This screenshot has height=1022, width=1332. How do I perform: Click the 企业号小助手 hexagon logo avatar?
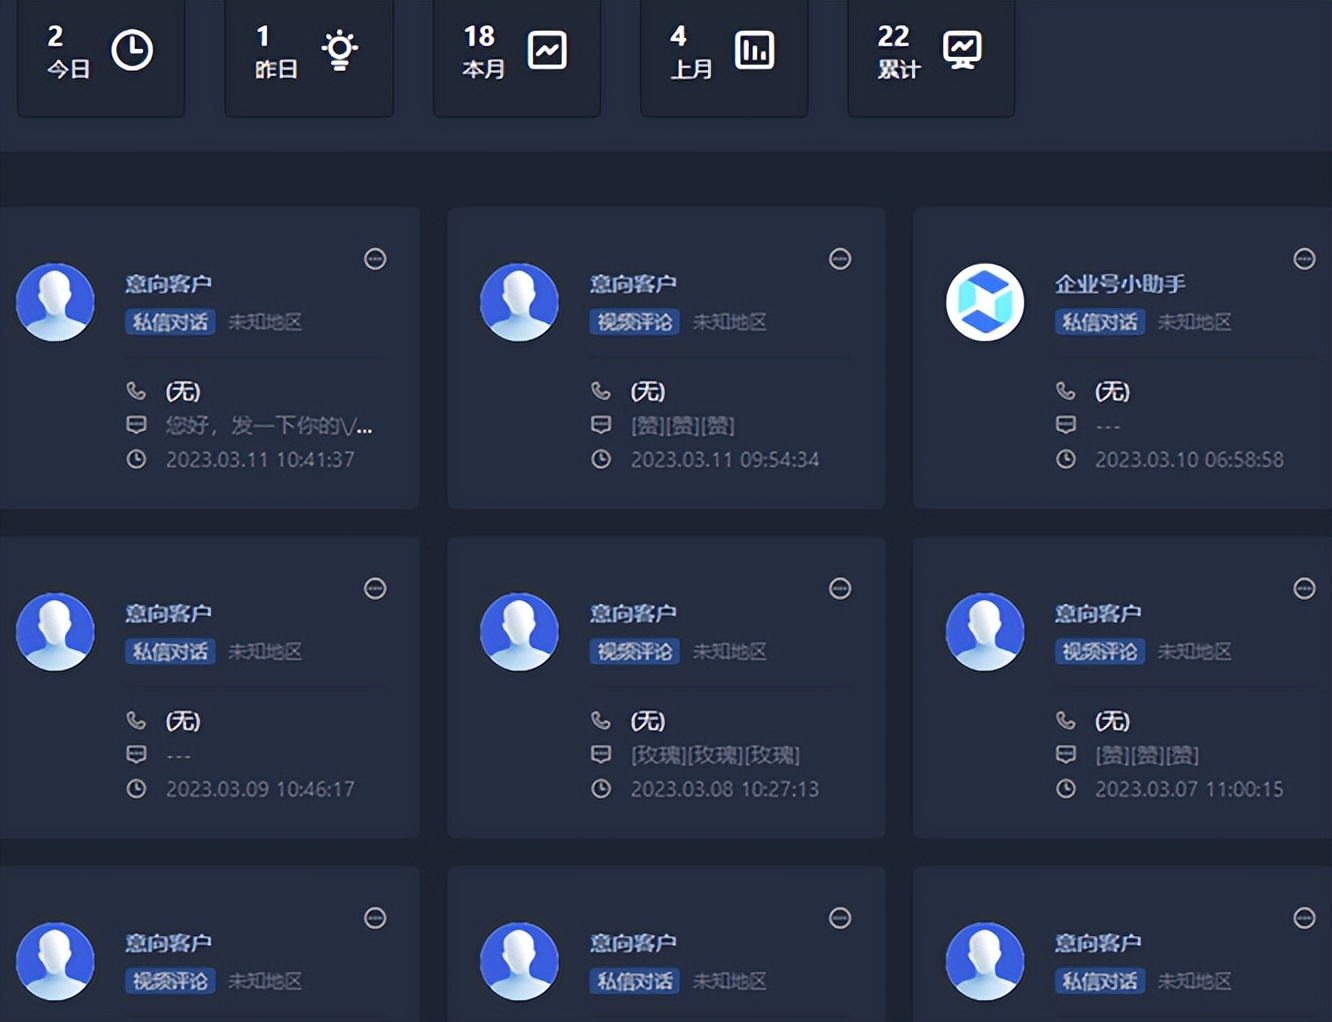985,302
